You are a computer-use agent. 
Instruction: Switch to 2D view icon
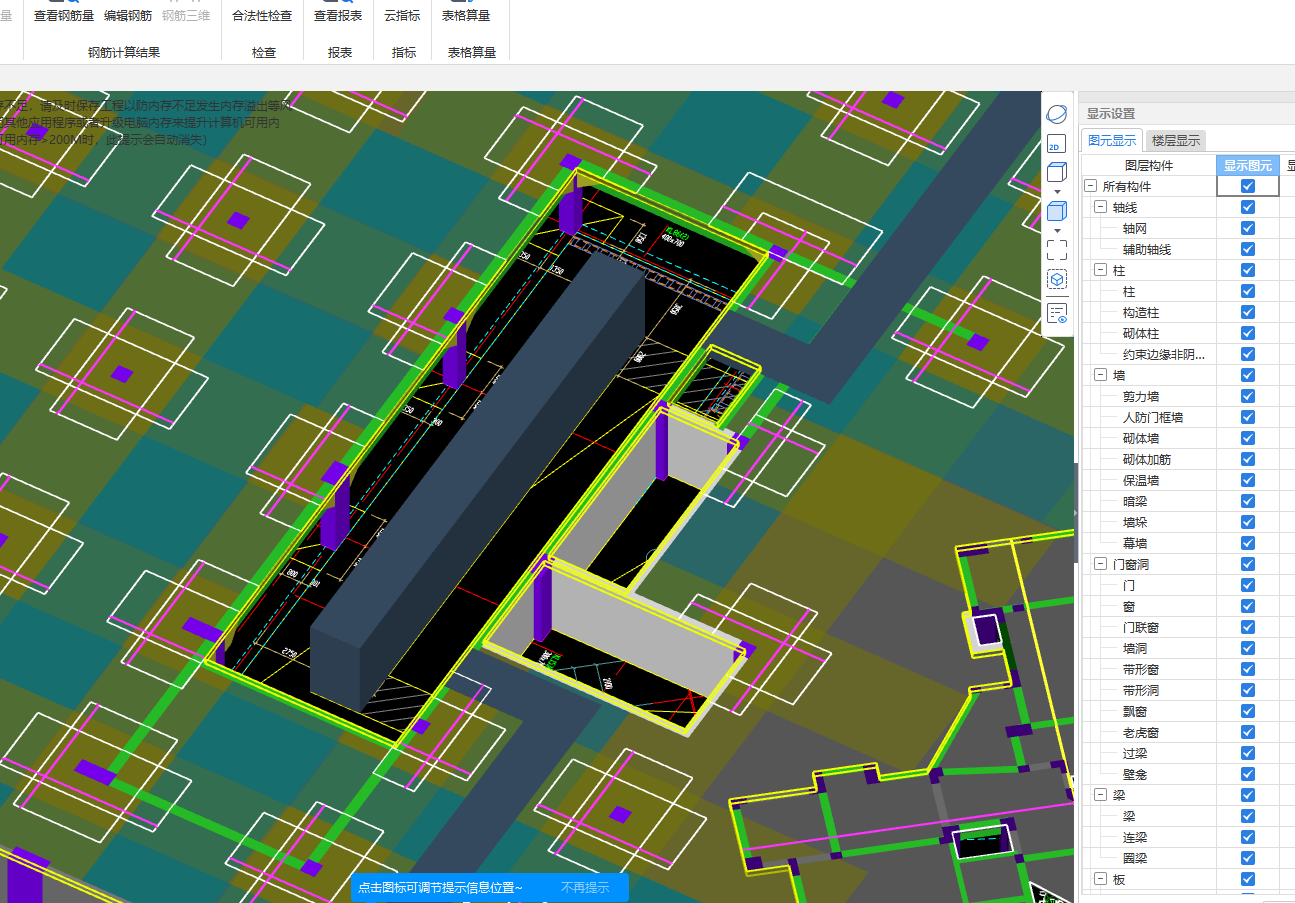1055,145
